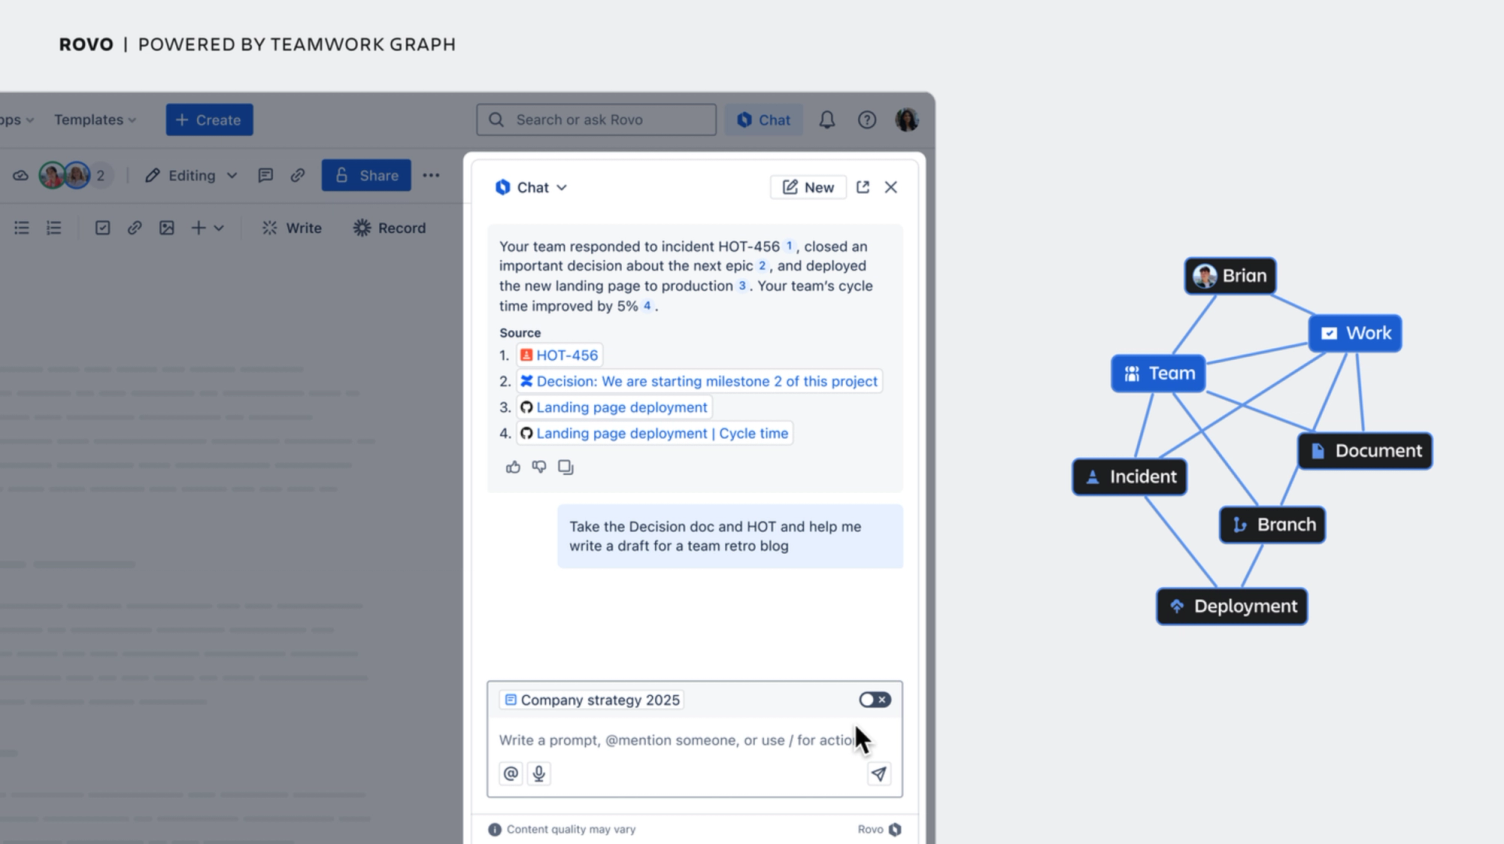The height and width of the screenshot is (844, 1504).
Task: Select the Work node in the graph
Action: [x=1355, y=333]
